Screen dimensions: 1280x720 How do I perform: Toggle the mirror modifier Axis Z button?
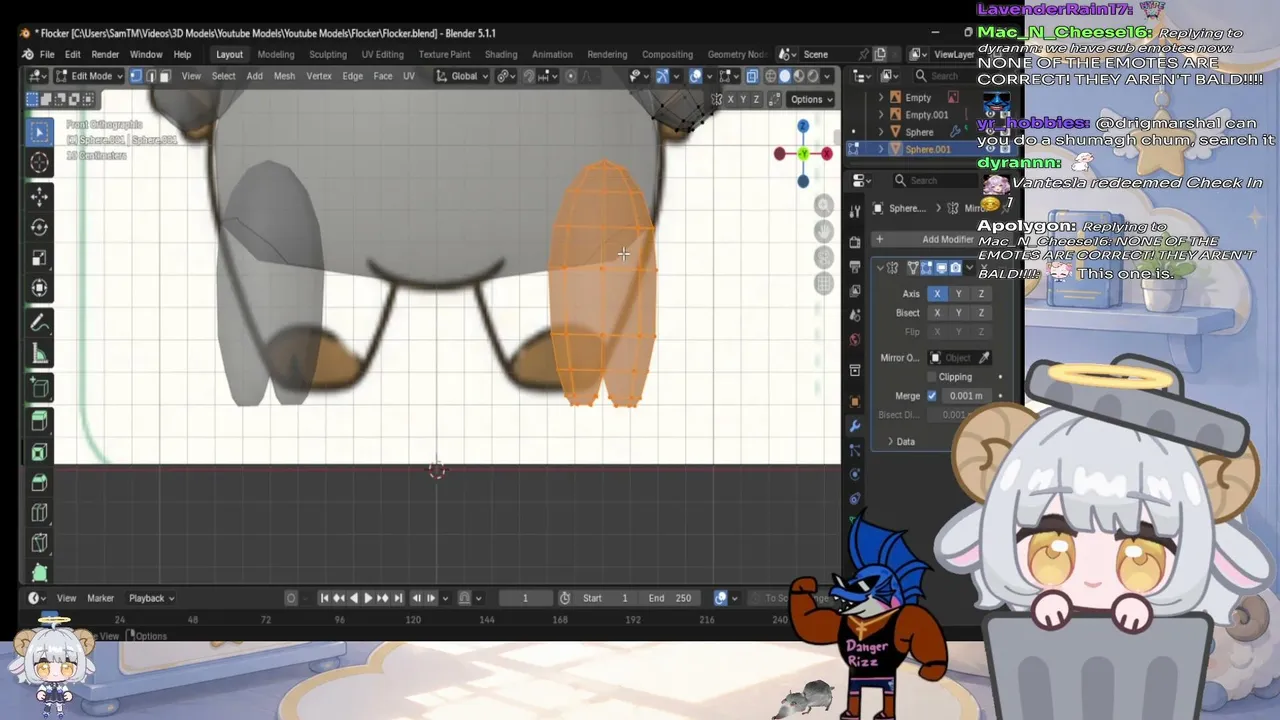981,294
